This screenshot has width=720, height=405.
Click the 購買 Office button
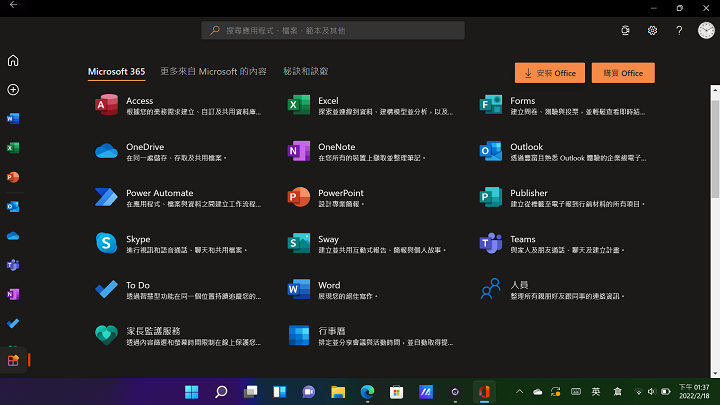point(623,73)
